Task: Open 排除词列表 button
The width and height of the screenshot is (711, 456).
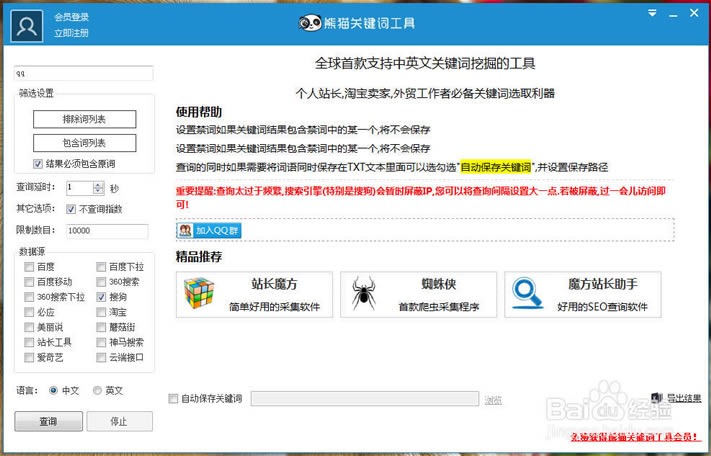Action: coord(84,119)
